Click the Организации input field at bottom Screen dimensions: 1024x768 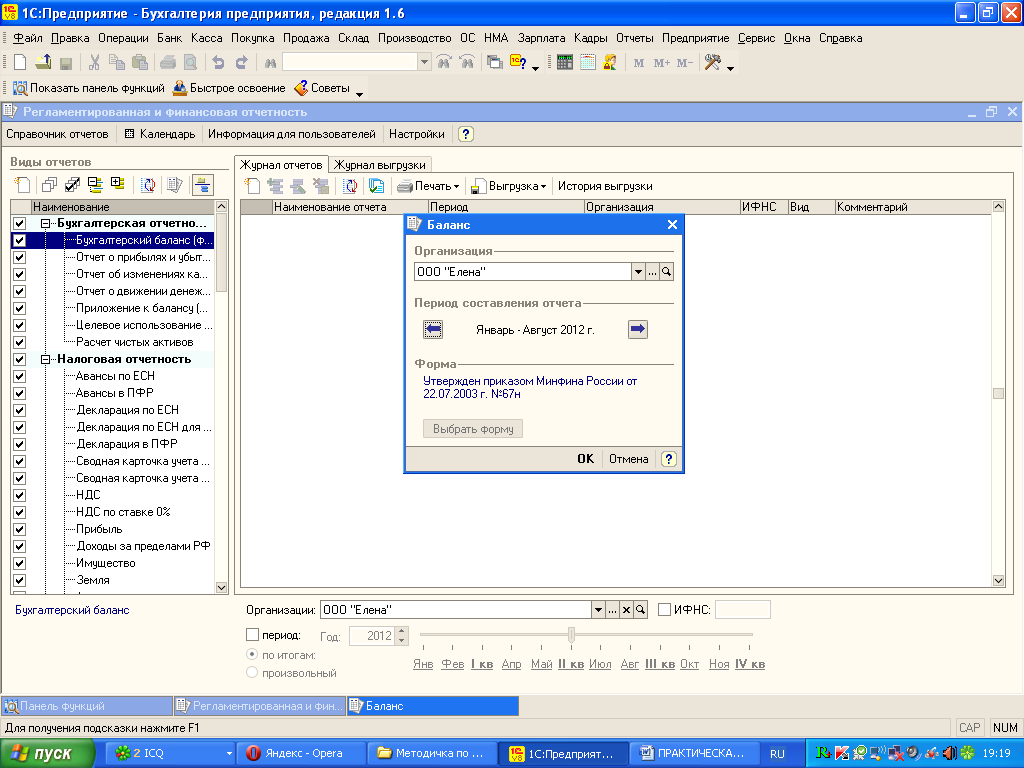pos(456,610)
